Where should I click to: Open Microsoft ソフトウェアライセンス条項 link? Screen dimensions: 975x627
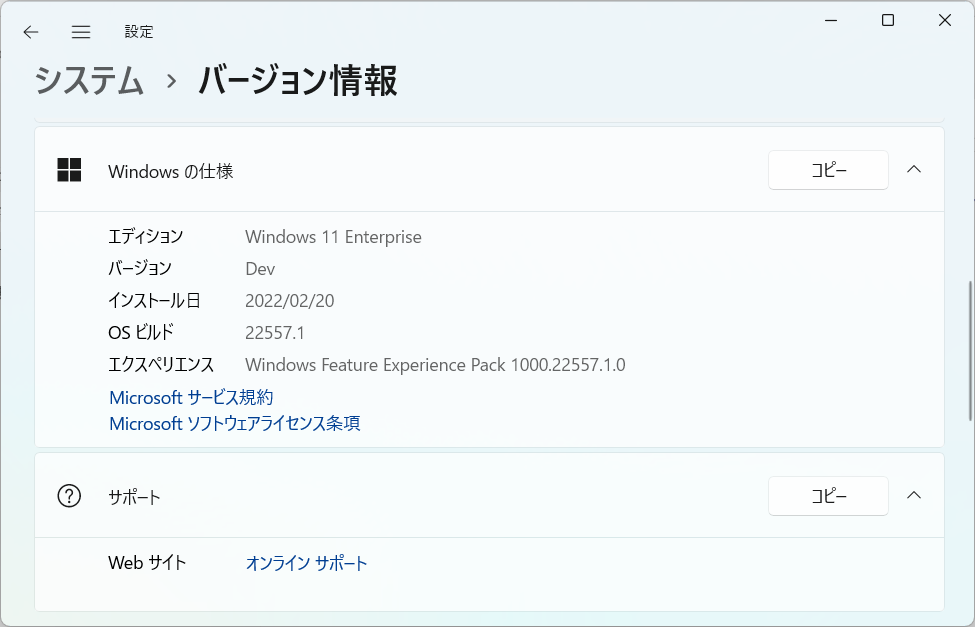coord(234,424)
